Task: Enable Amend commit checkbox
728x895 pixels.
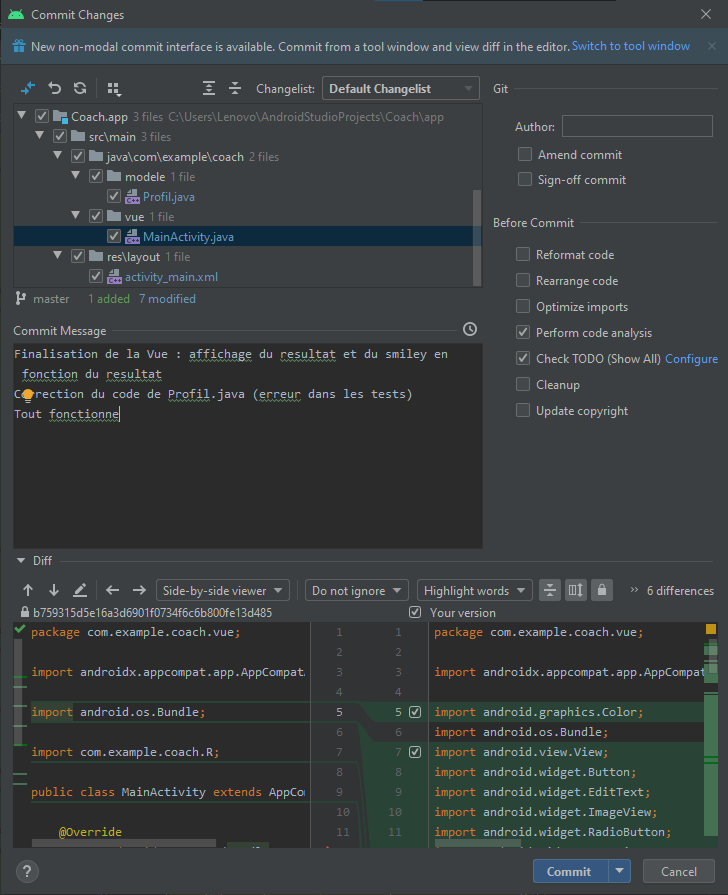Action: point(525,155)
